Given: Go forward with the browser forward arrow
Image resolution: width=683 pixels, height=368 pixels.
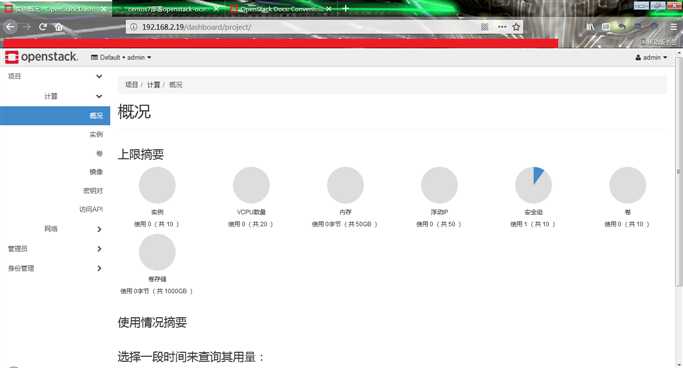Looking at the screenshot, I should click(27, 27).
